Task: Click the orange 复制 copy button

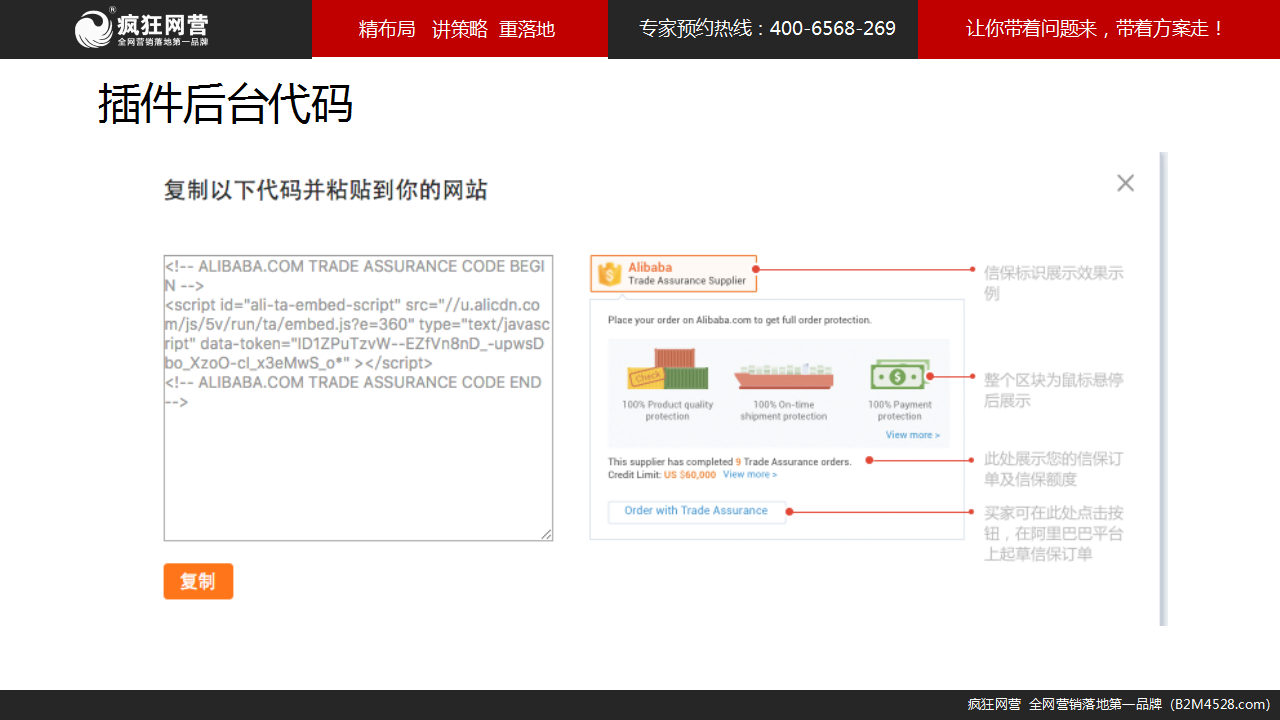Action: (198, 581)
